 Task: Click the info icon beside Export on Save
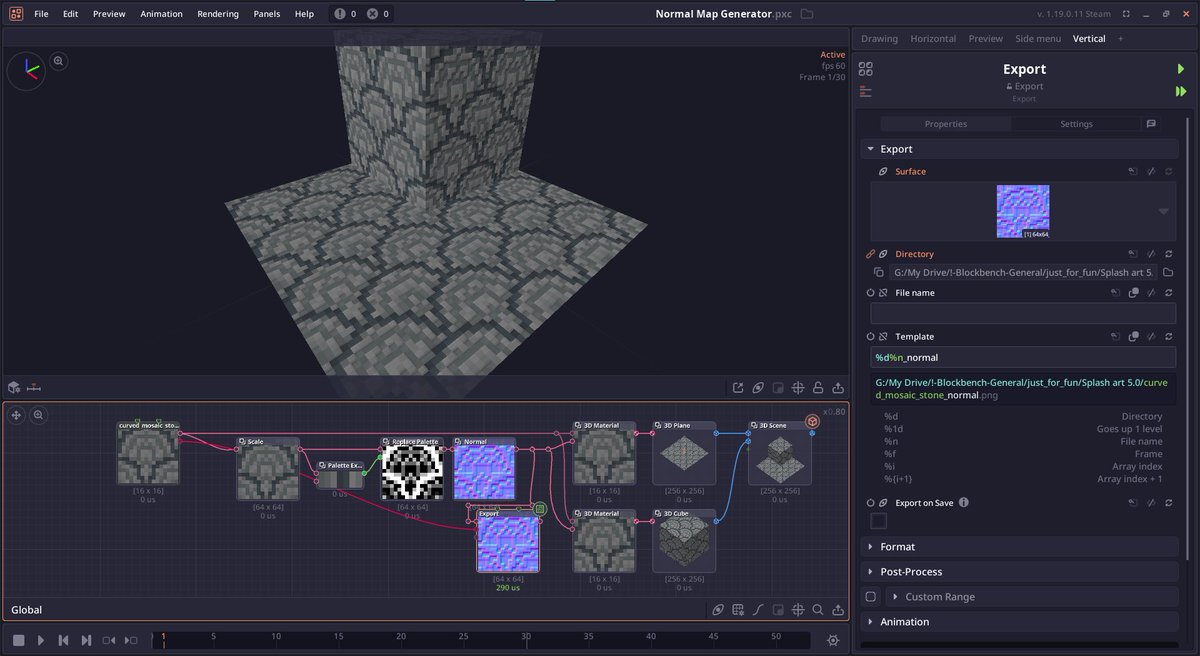coord(963,503)
